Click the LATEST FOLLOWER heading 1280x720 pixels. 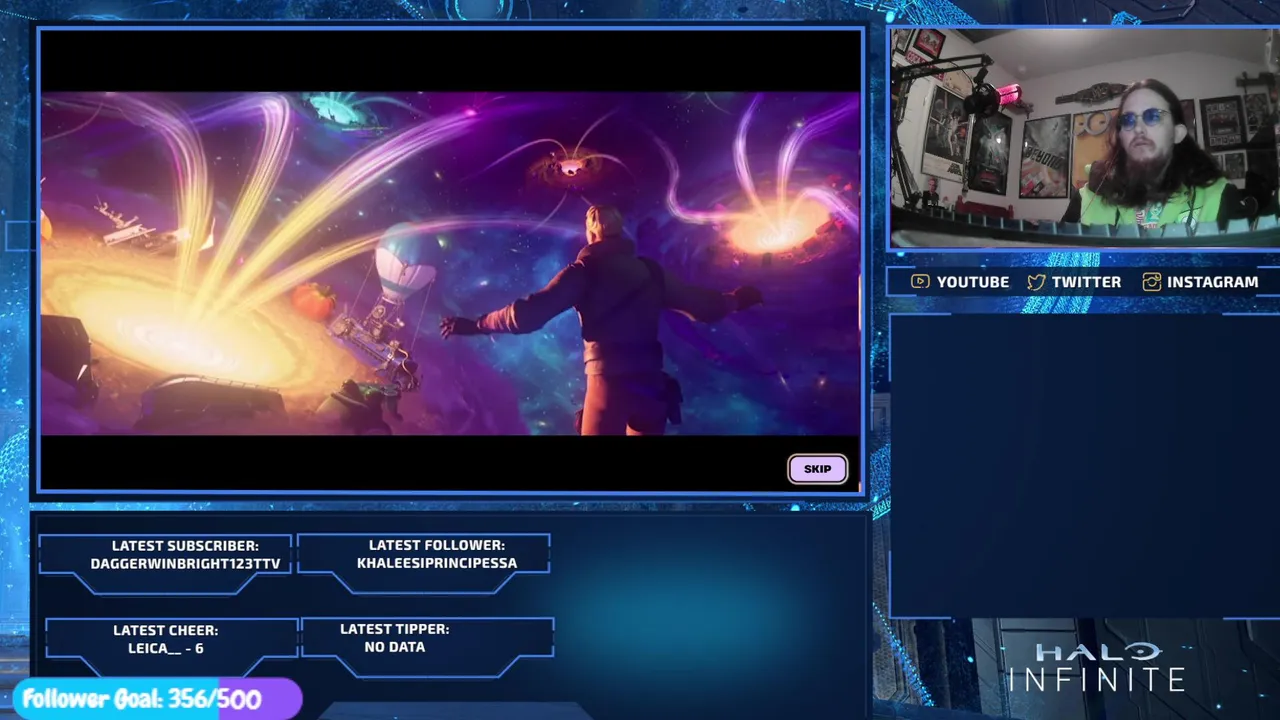[437, 545]
